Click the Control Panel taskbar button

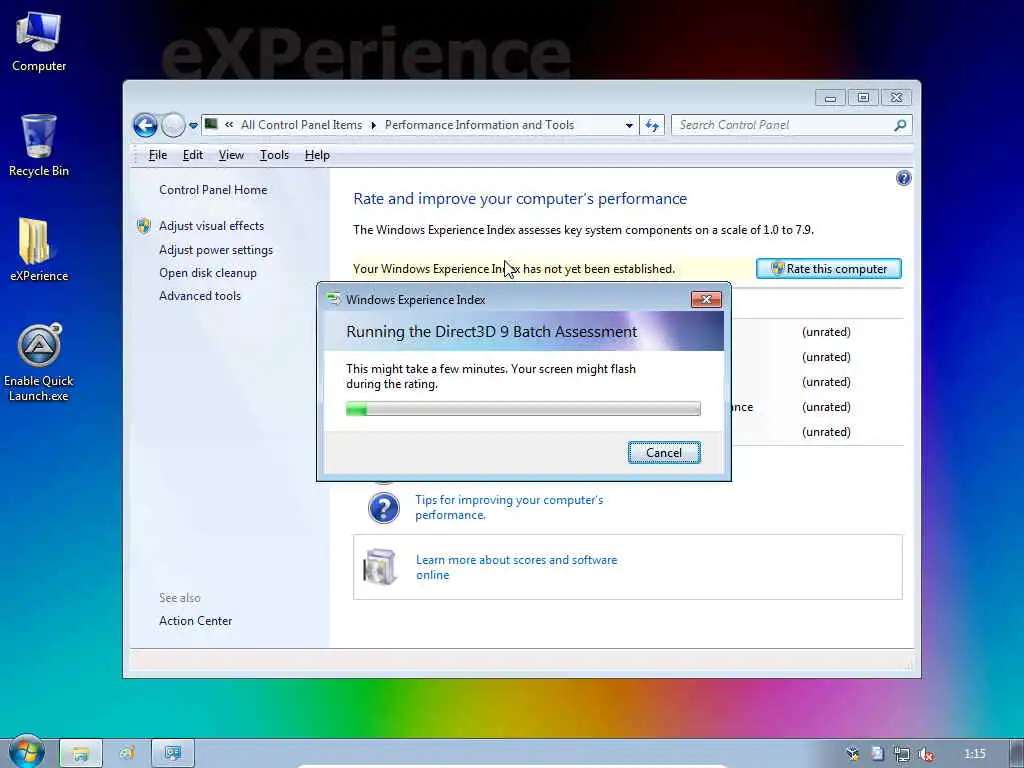coord(173,753)
